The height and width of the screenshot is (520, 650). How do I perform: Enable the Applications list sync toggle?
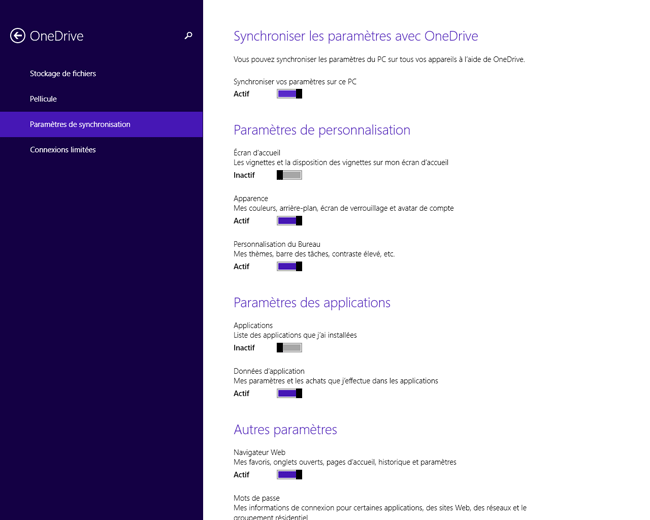(289, 347)
